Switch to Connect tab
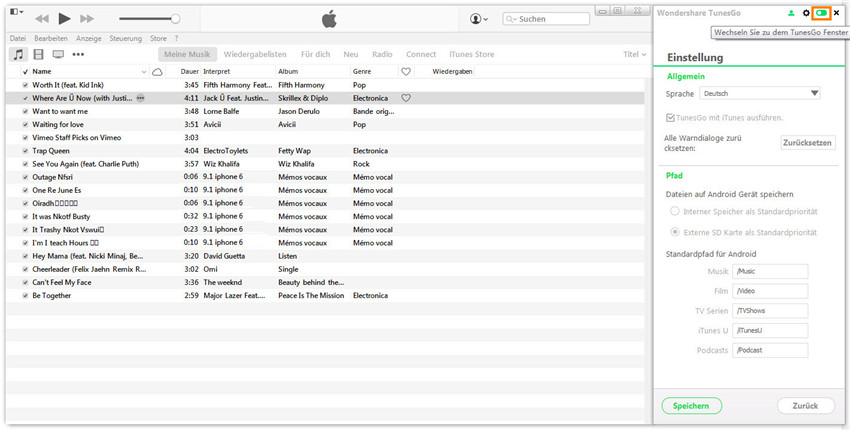This screenshot has width=850, height=430. coord(421,54)
